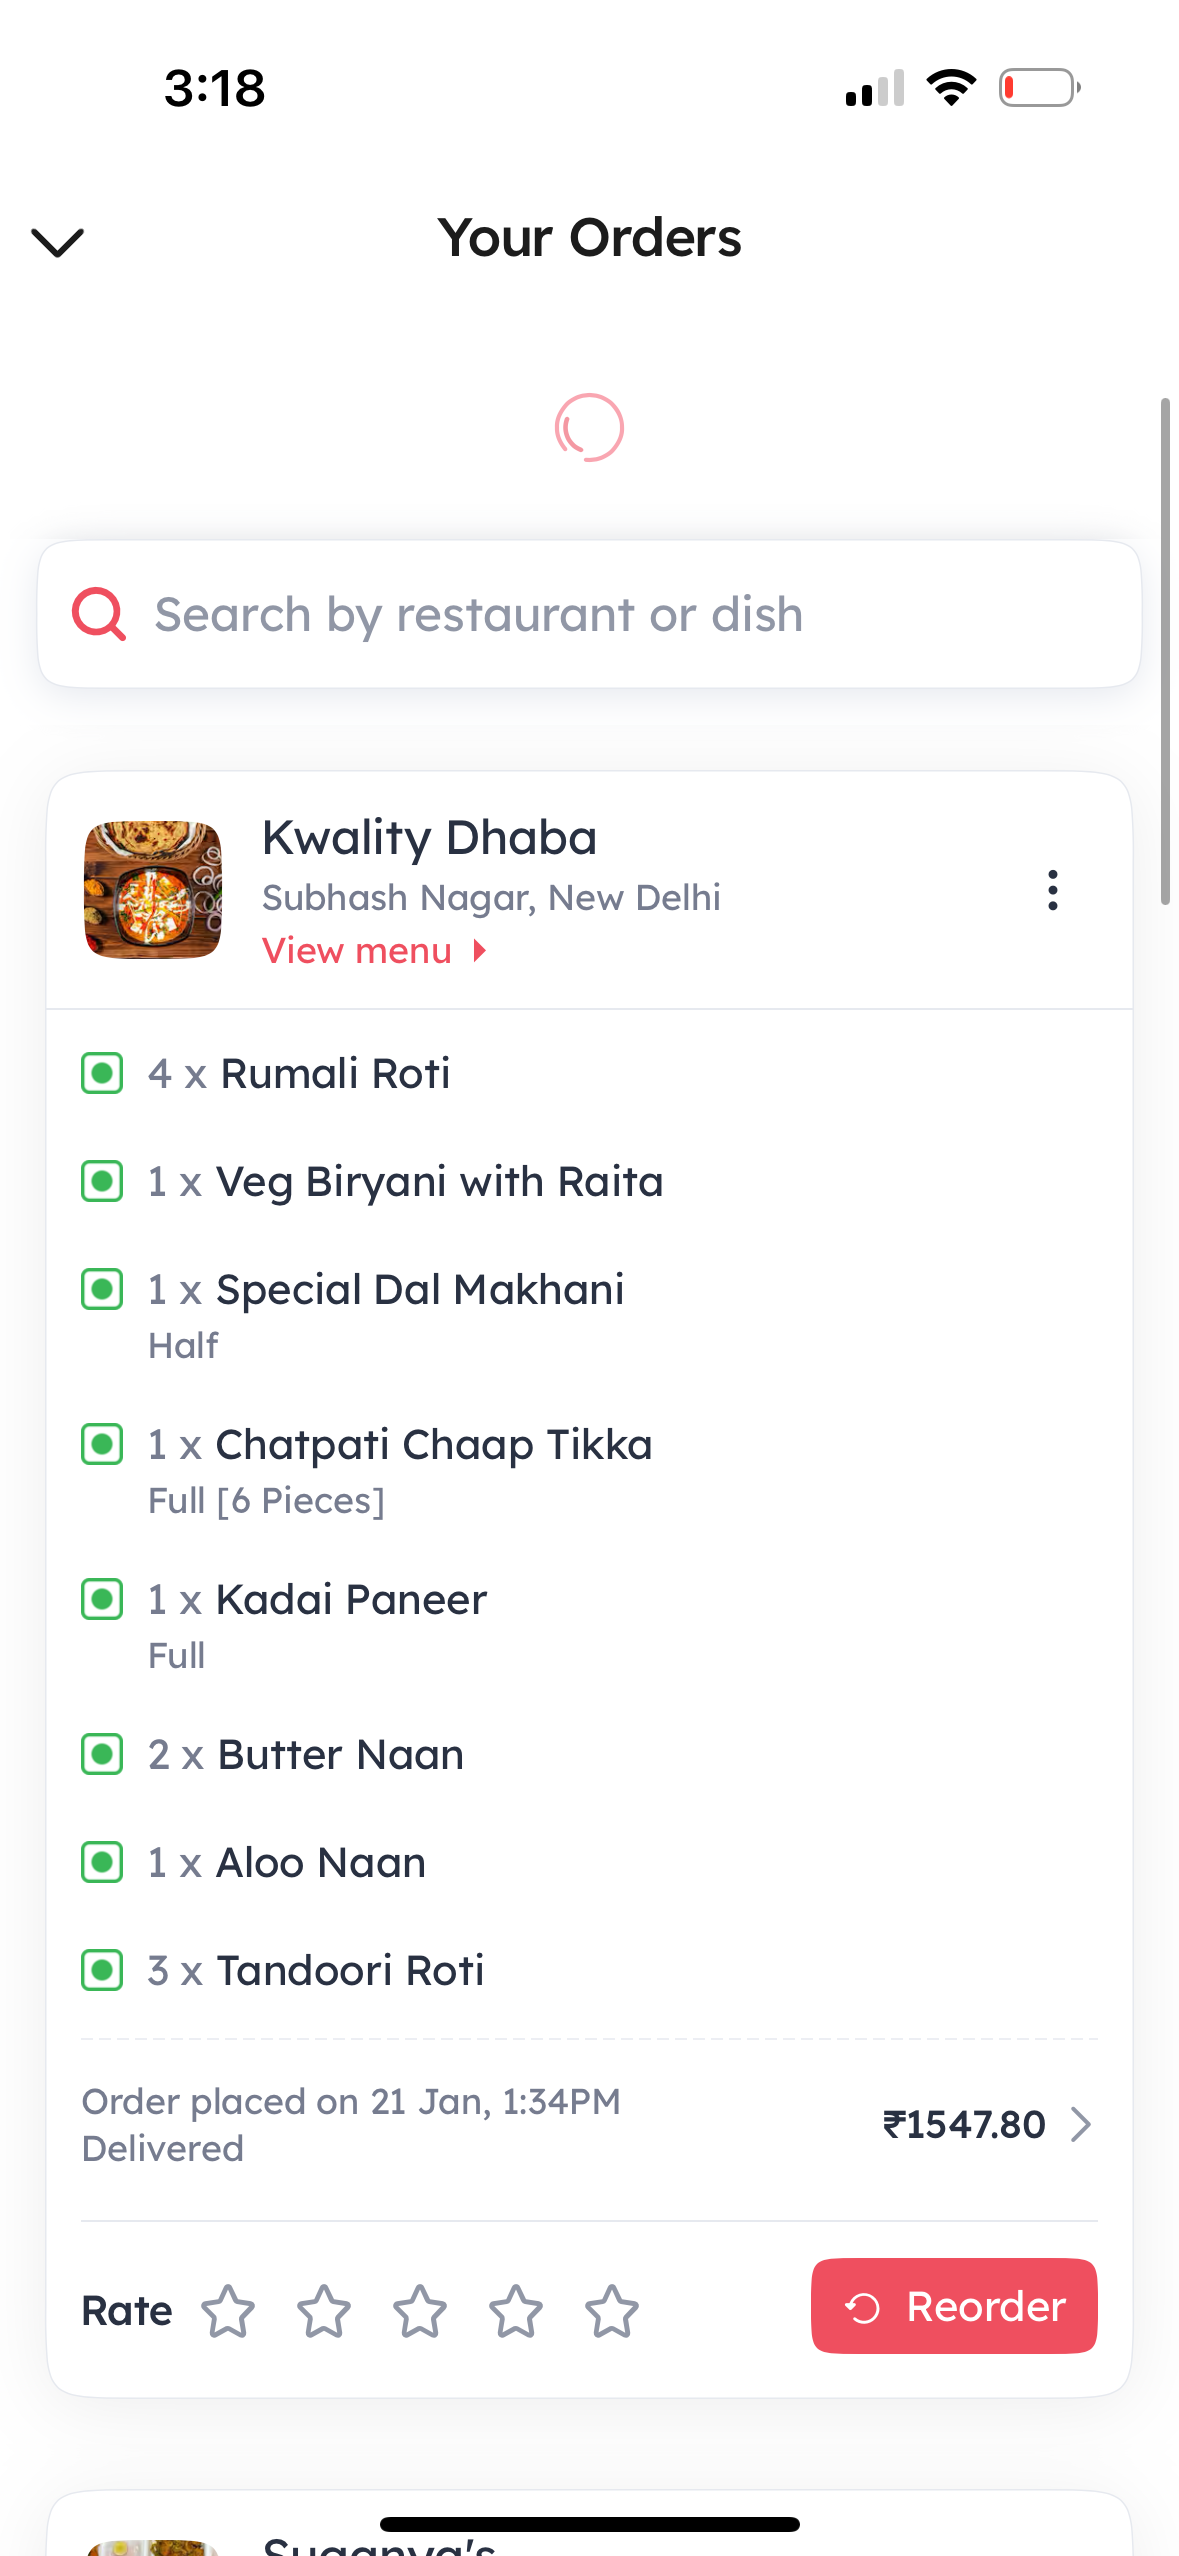The image size is (1179, 2556).
Task: Expand order details via ₹1547.80 chevron
Action: pos(1080,2124)
